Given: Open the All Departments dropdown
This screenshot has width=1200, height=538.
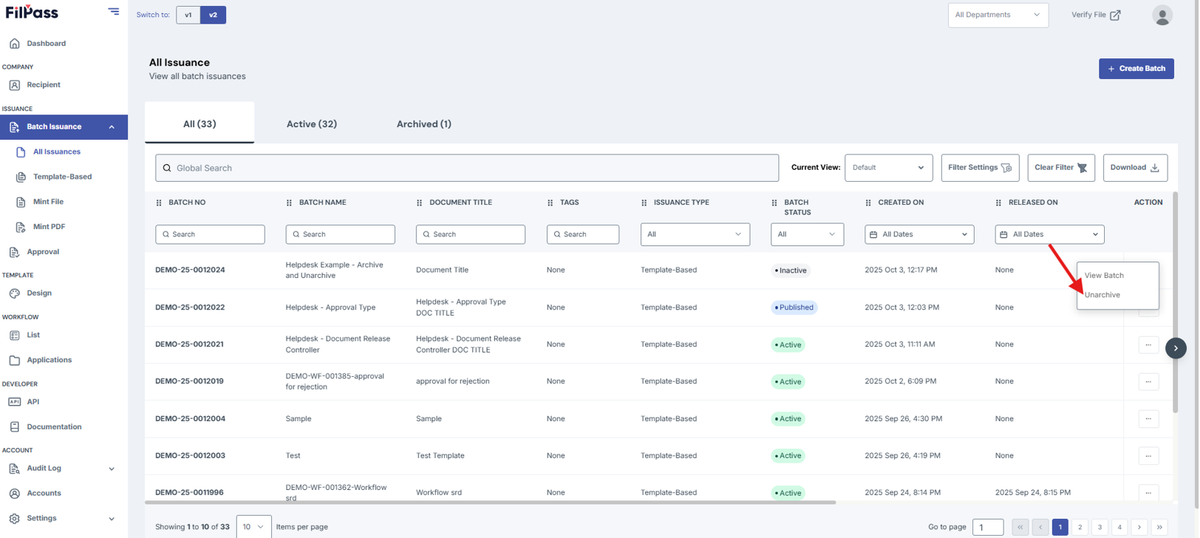Looking at the screenshot, I should (998, 15).
